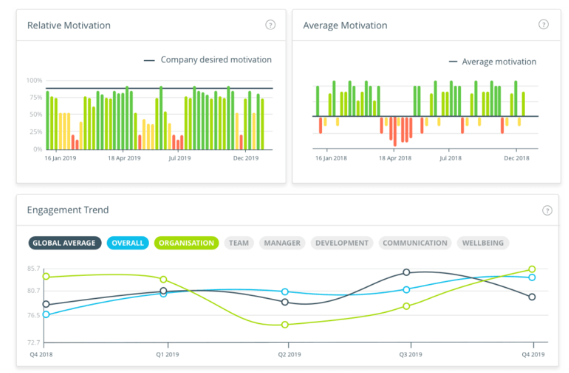Image resolution: width=569 pixels, height=373 pixels.
Task: Toggle GLOBAL AVERAGE series pill
Action: coord(65,243)
